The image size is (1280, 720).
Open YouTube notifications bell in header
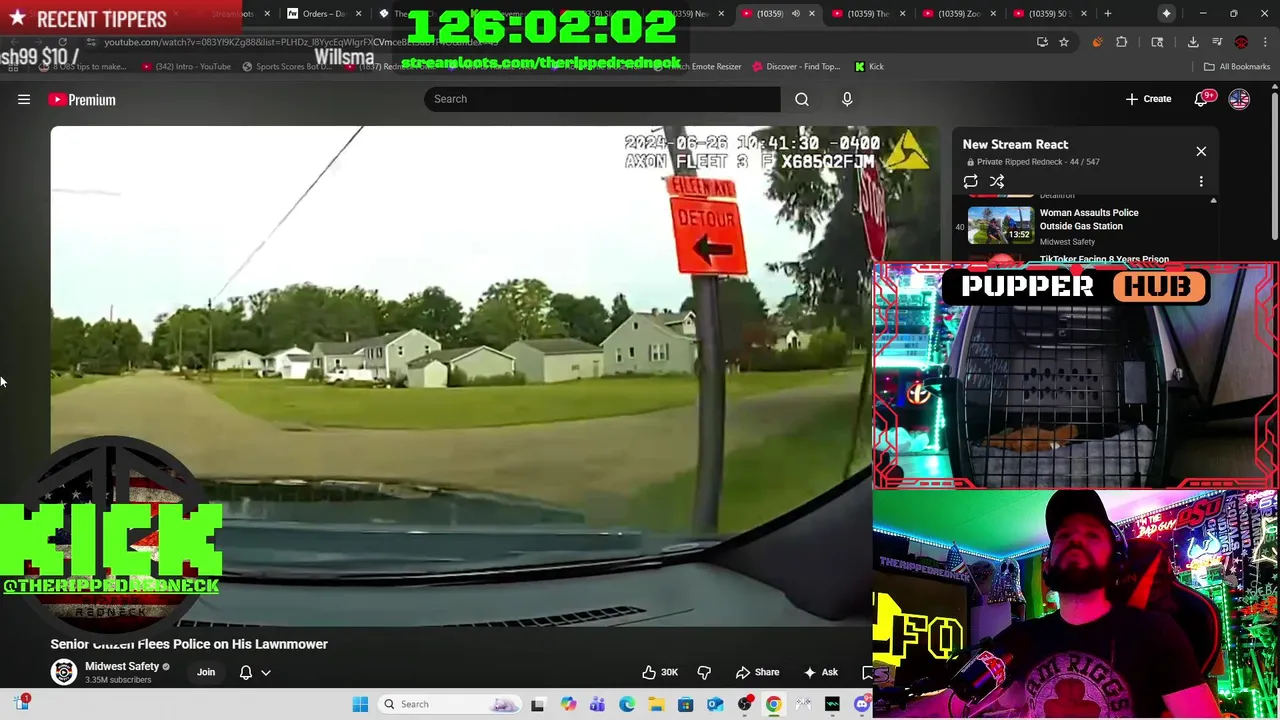coord(1202,99)
